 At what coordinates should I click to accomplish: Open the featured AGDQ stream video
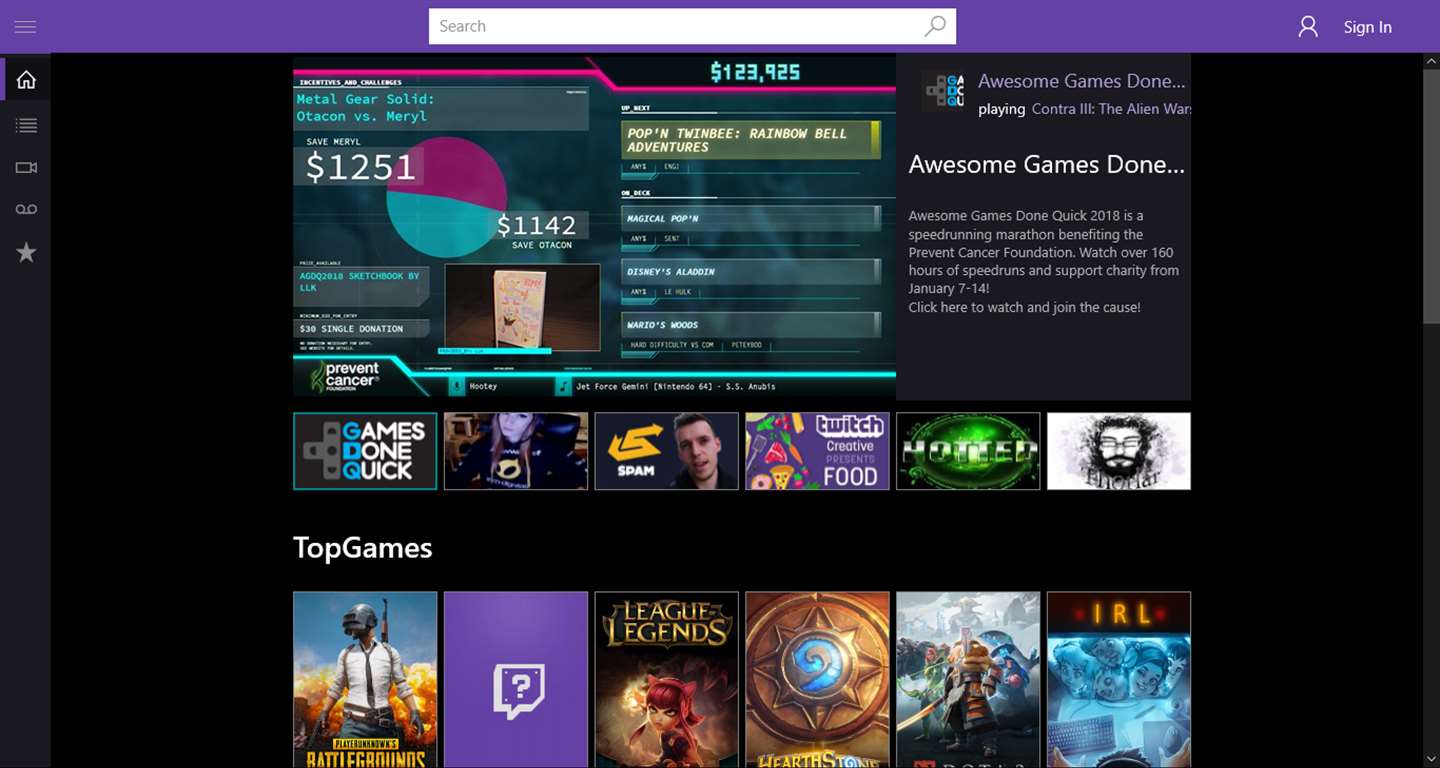click(594, 227)
